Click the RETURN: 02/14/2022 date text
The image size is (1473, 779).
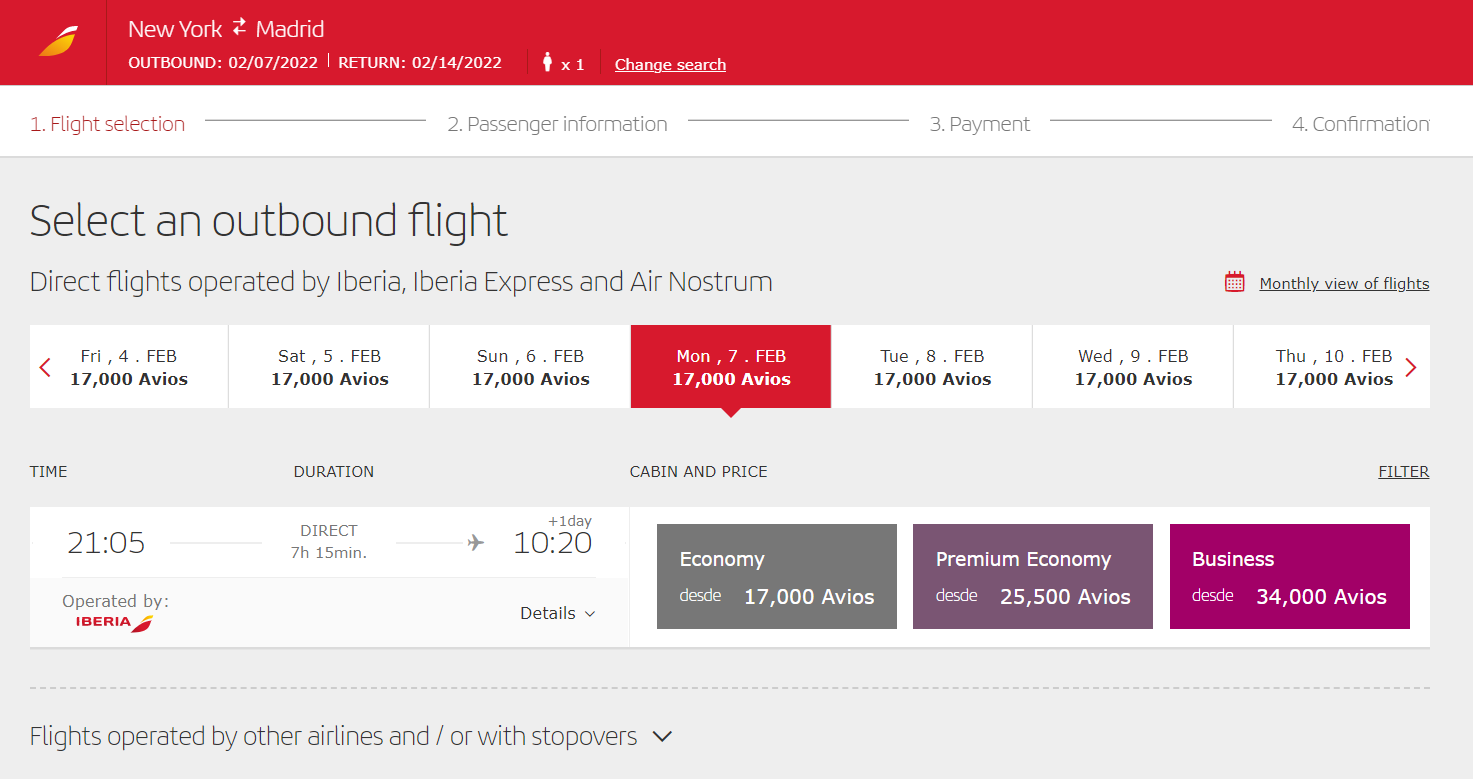click(x=420, y=62)
